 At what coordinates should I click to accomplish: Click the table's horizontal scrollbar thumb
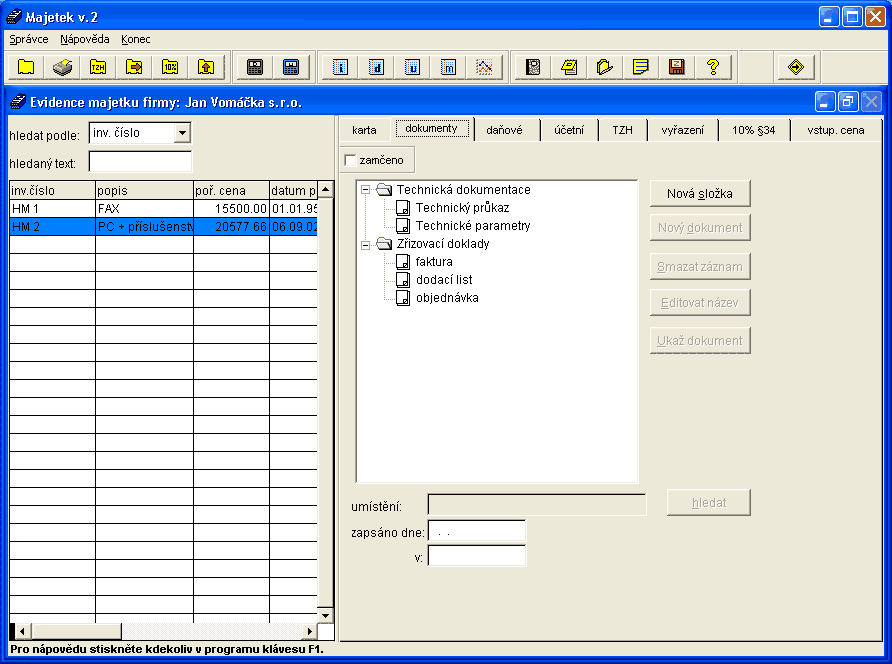[x=76, y=631]
